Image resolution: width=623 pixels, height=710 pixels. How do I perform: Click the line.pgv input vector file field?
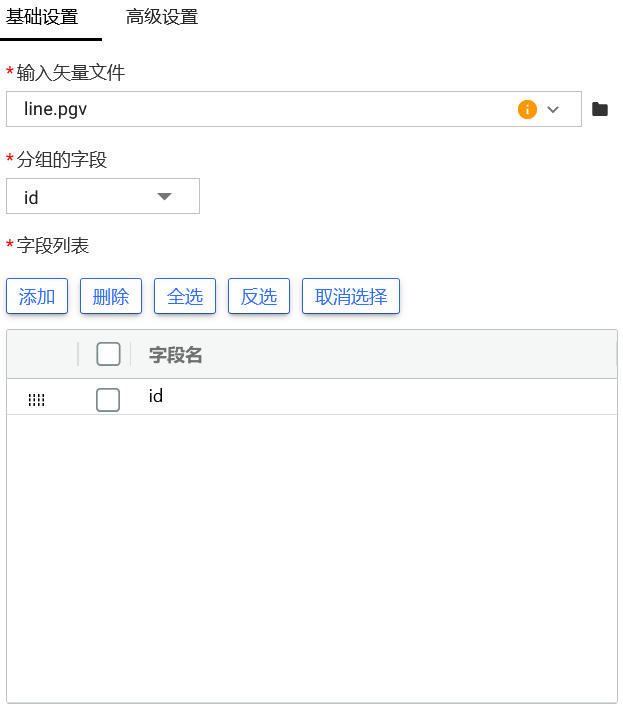coord(260,109)
